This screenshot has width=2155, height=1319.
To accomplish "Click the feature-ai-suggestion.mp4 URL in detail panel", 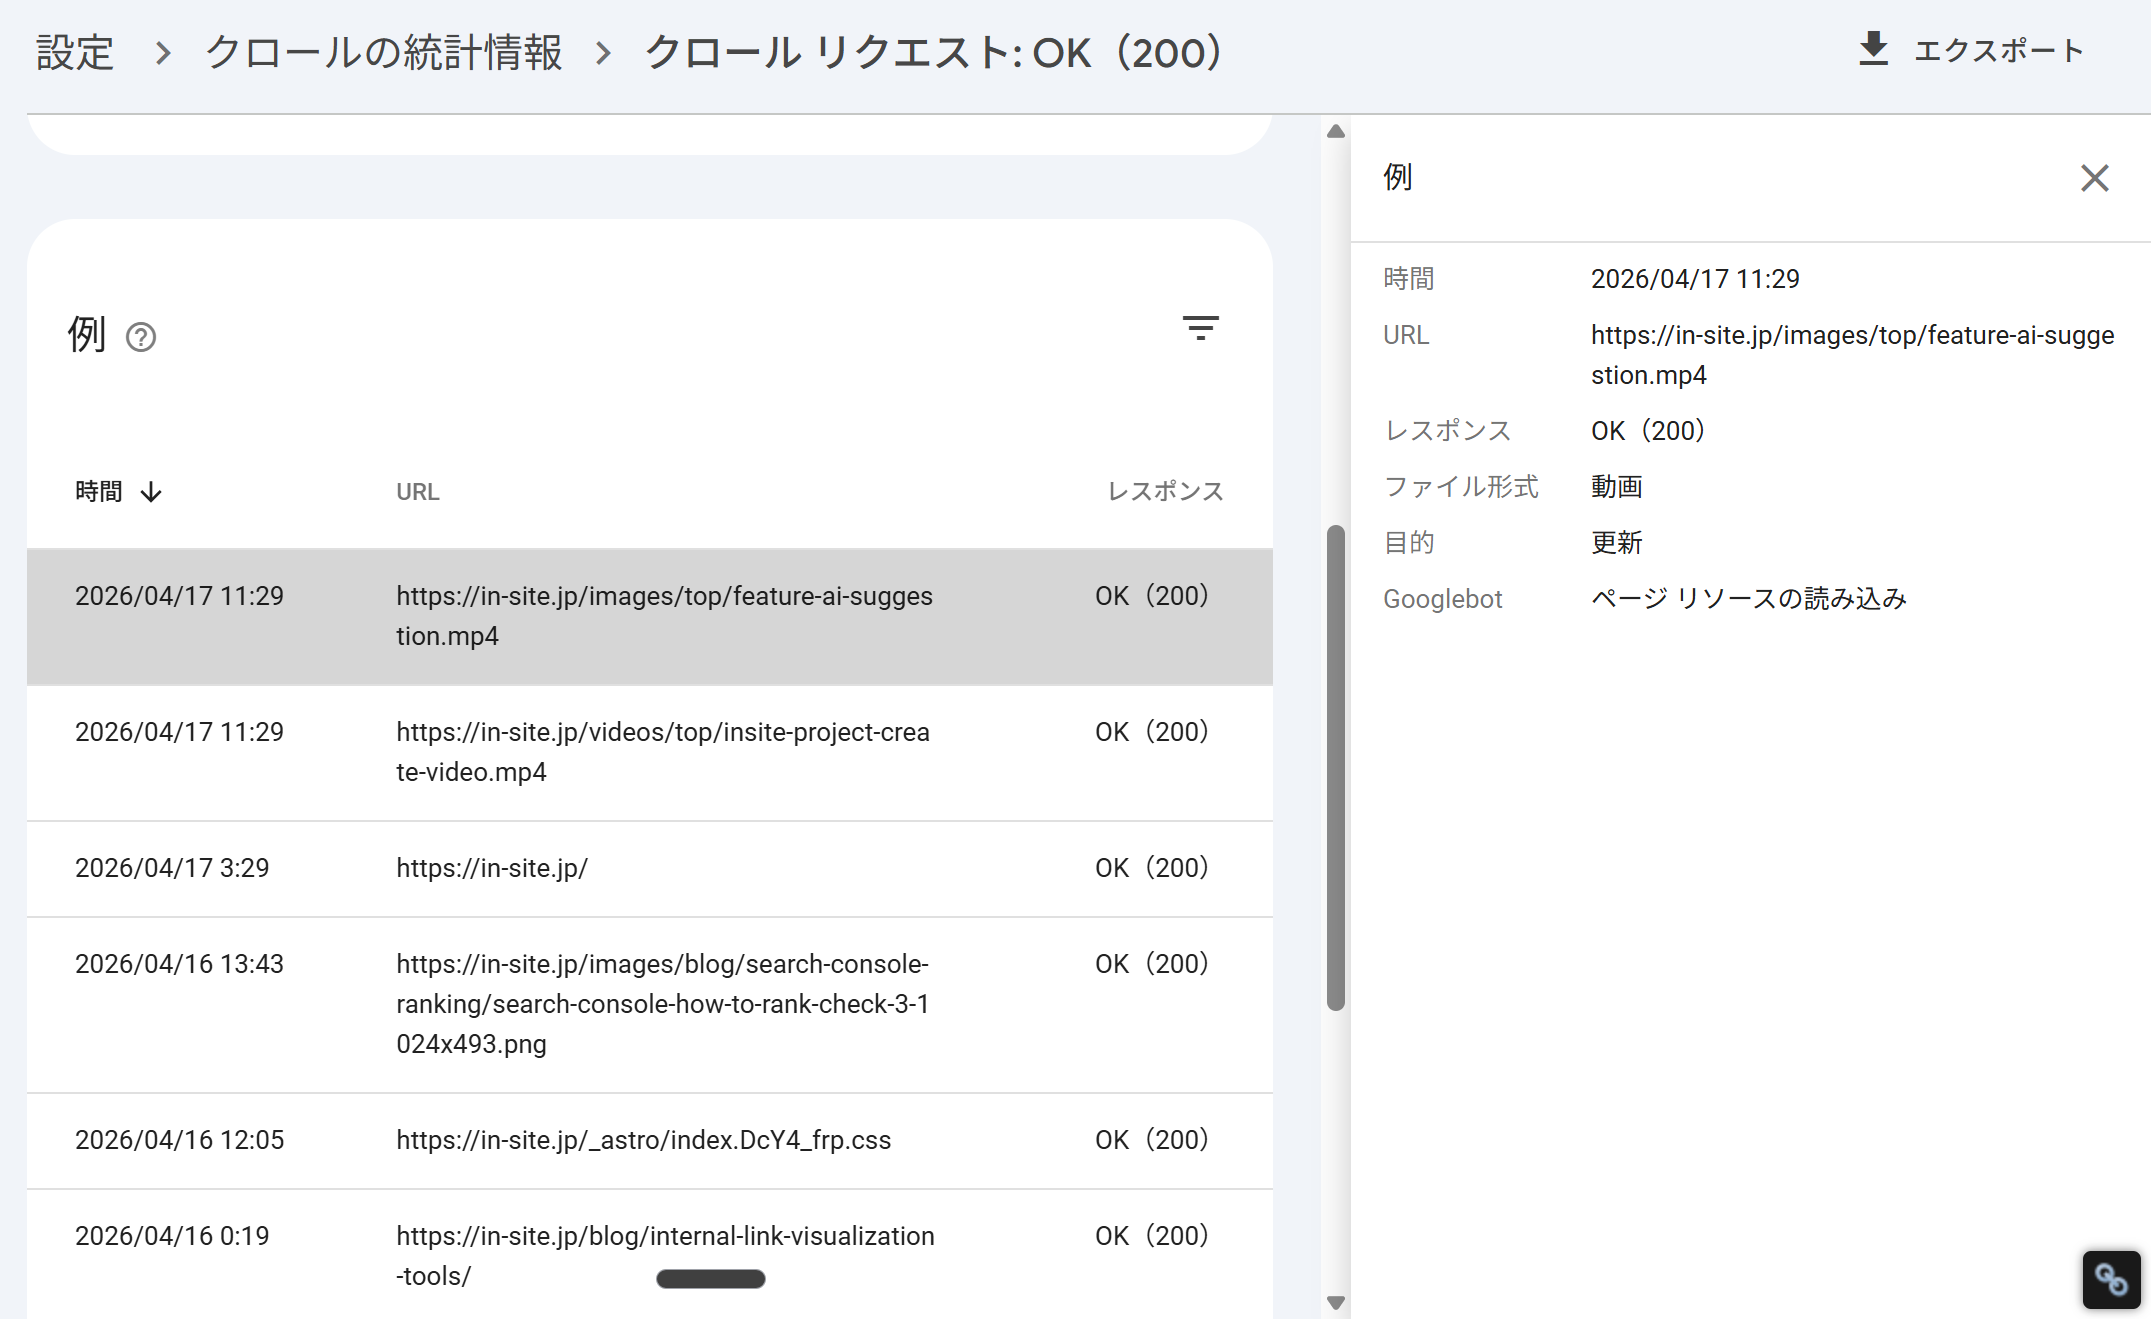I will pyautogui.click(x=1853, y=355).
